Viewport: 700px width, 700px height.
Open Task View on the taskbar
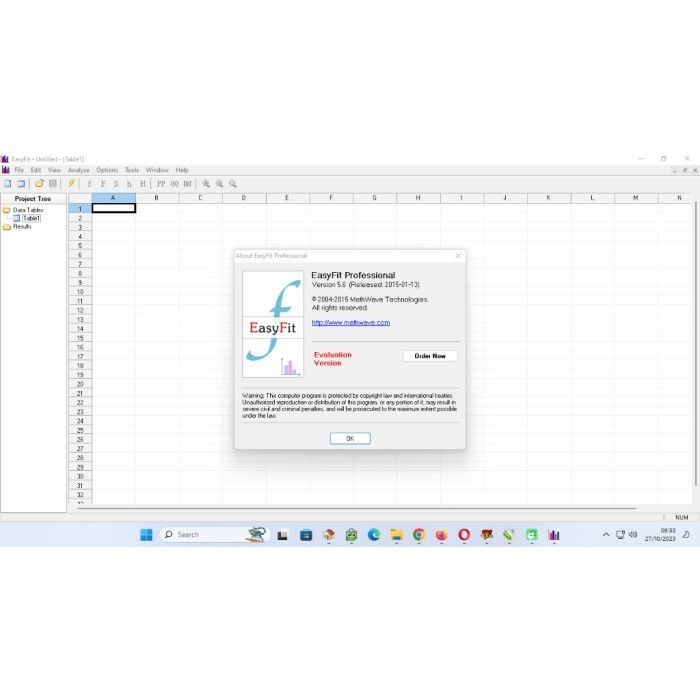coord(283,535)
